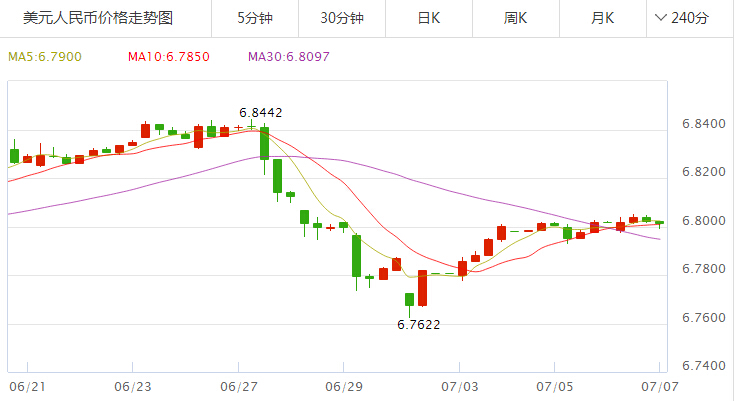This screenshot has width=734, height=401.
Task: Click the 06/27 date axis label
Action: (x=238, y=385)
